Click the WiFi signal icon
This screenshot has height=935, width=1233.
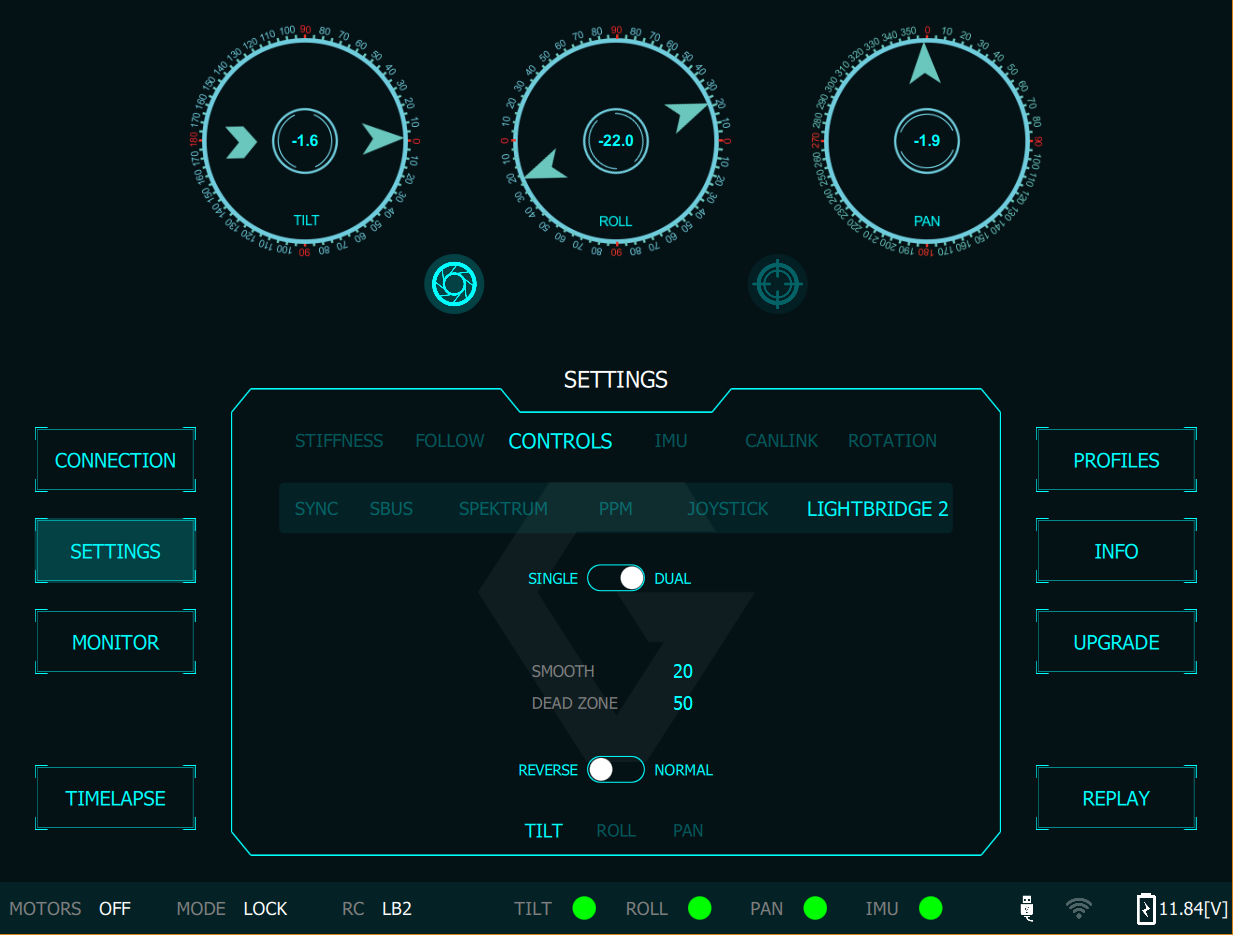1078,908
